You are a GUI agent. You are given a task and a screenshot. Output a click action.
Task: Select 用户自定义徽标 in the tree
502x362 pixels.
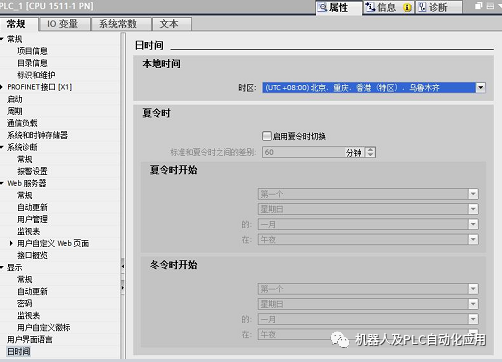point(44,327)
